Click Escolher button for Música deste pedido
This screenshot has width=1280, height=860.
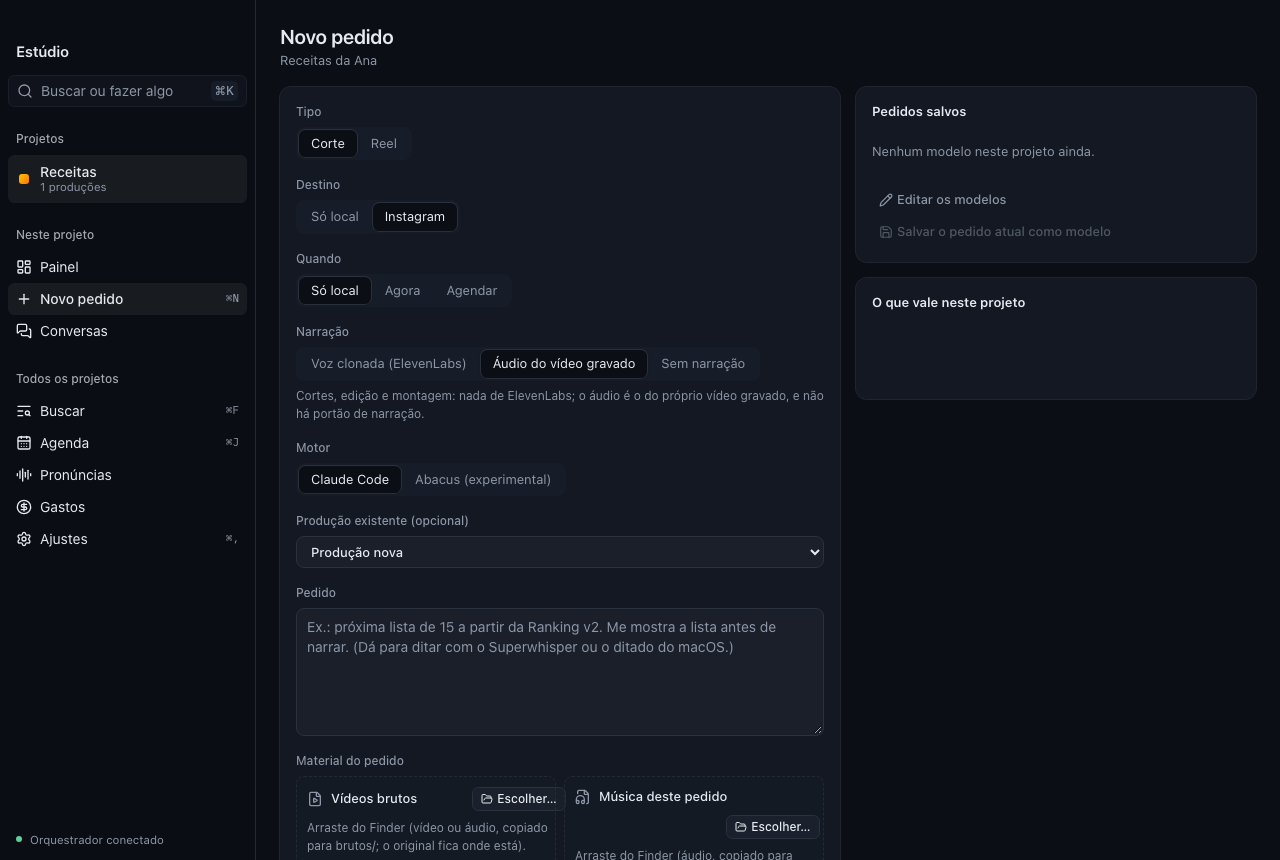[772, 827]
